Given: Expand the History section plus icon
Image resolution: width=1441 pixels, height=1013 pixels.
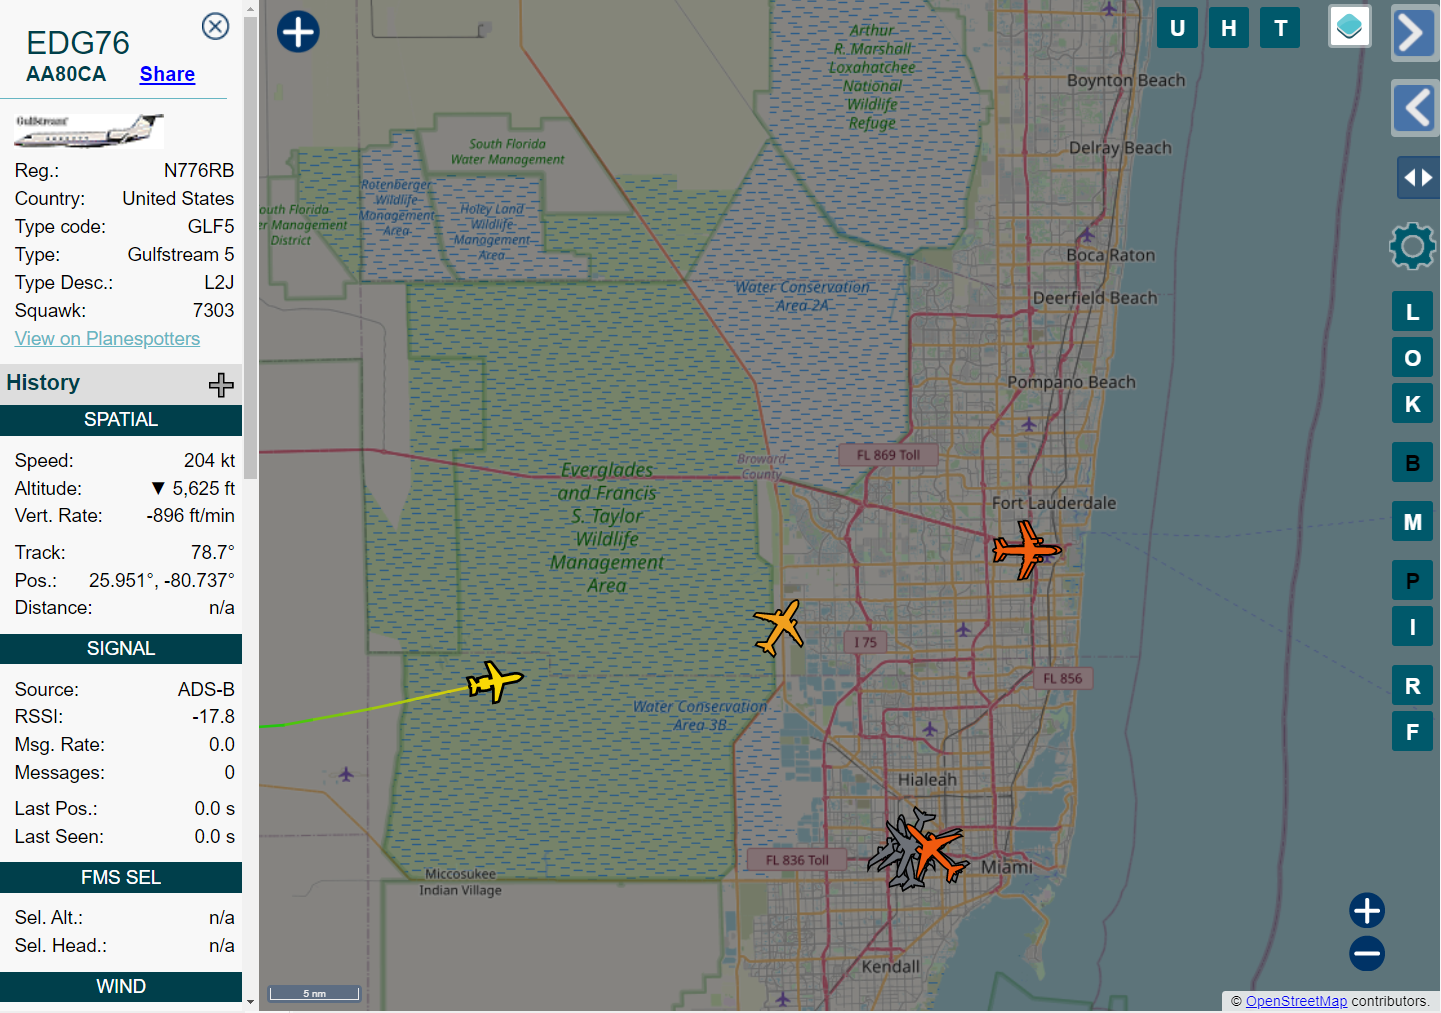Looking at the screenshot, I should pyautogui.click(x=221, y=385).
